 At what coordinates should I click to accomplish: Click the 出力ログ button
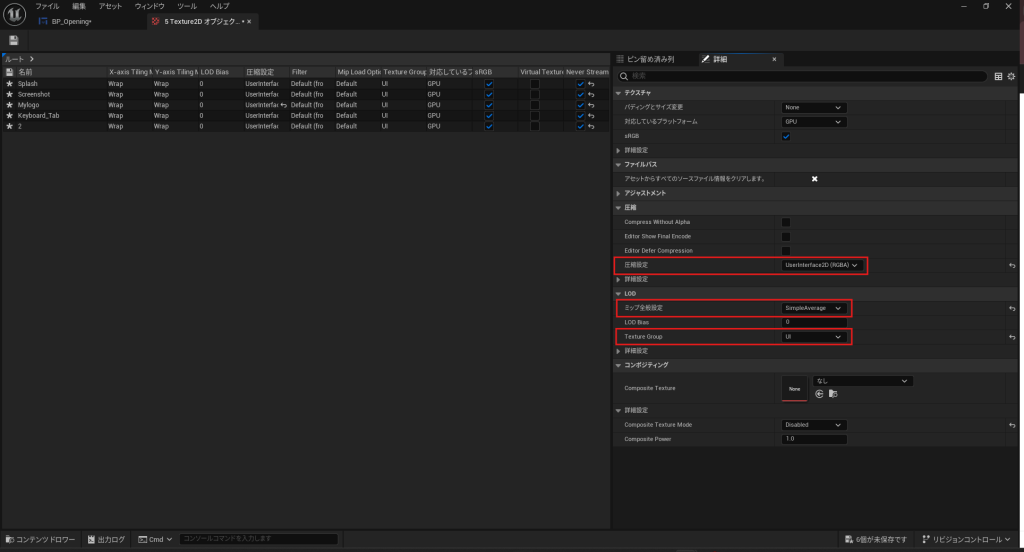coord(107,540)
